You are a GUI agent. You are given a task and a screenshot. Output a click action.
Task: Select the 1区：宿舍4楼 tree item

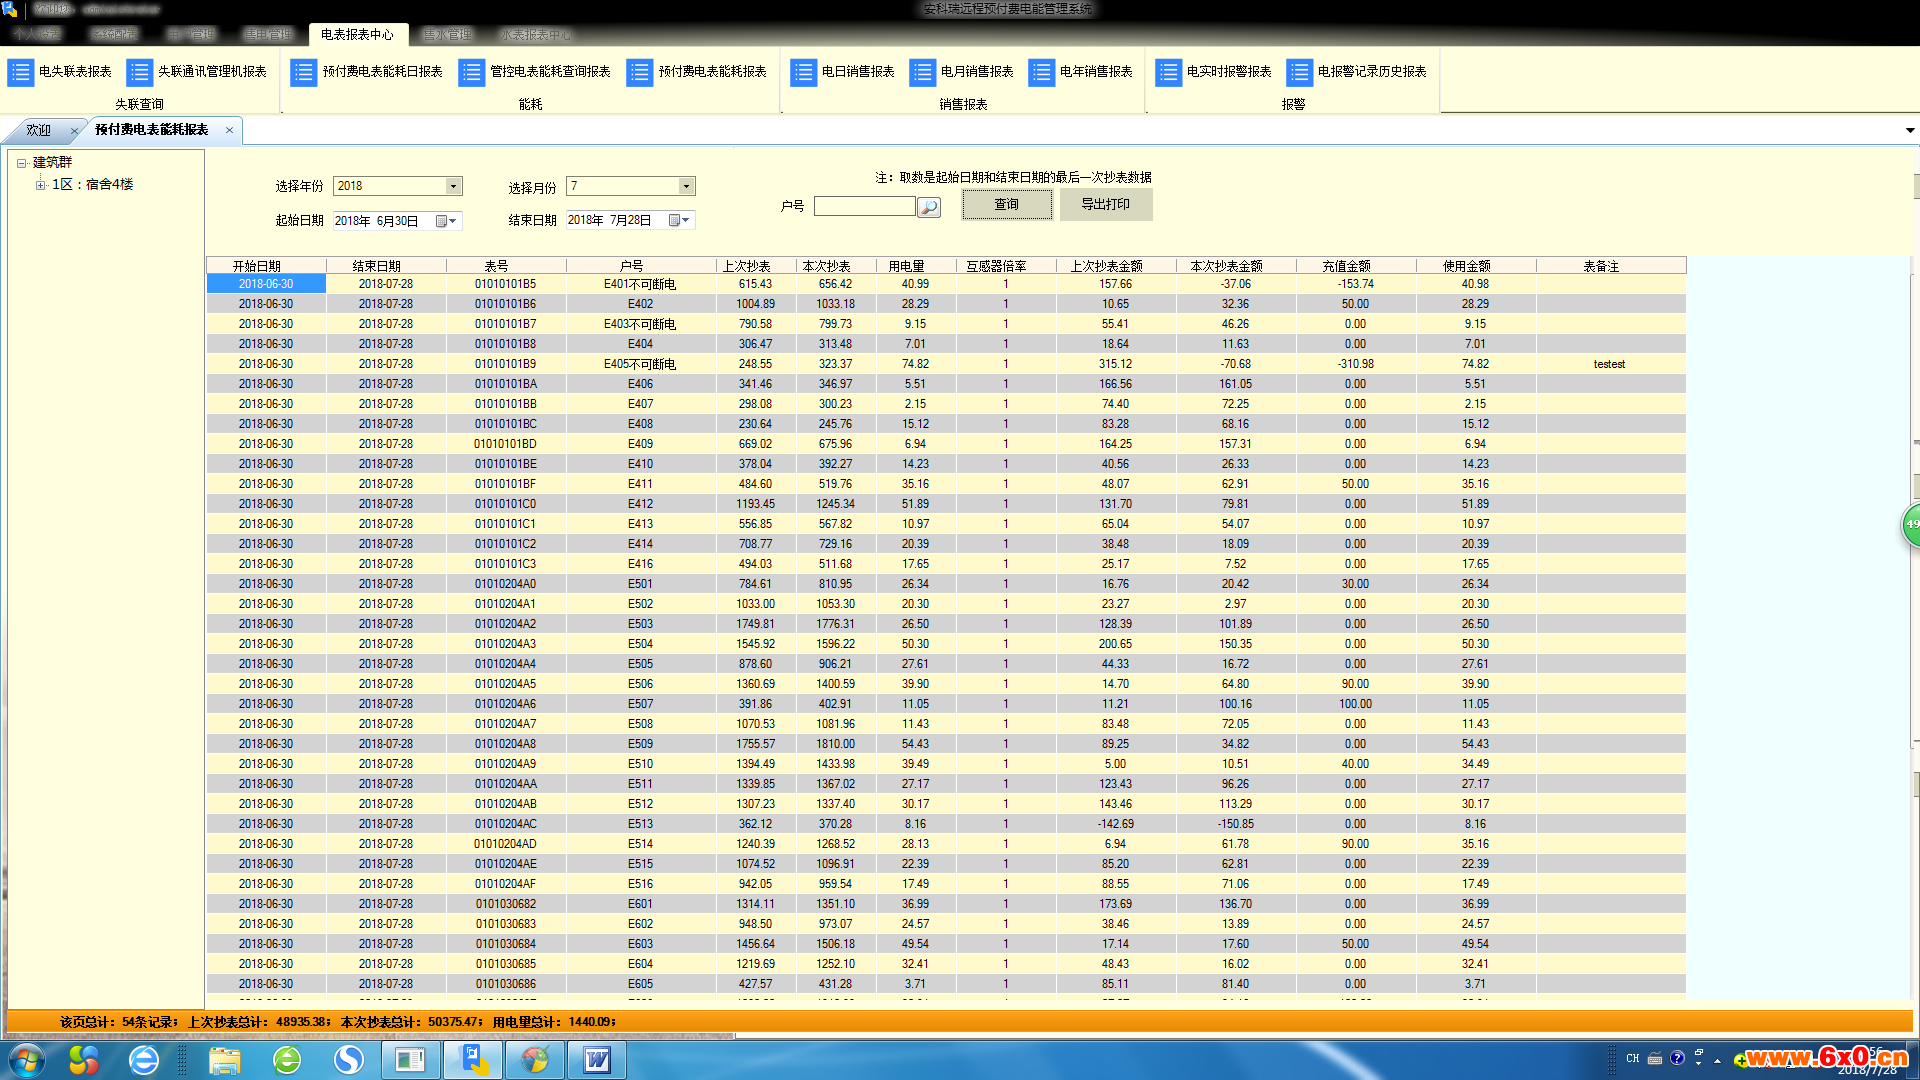[92, 185]
